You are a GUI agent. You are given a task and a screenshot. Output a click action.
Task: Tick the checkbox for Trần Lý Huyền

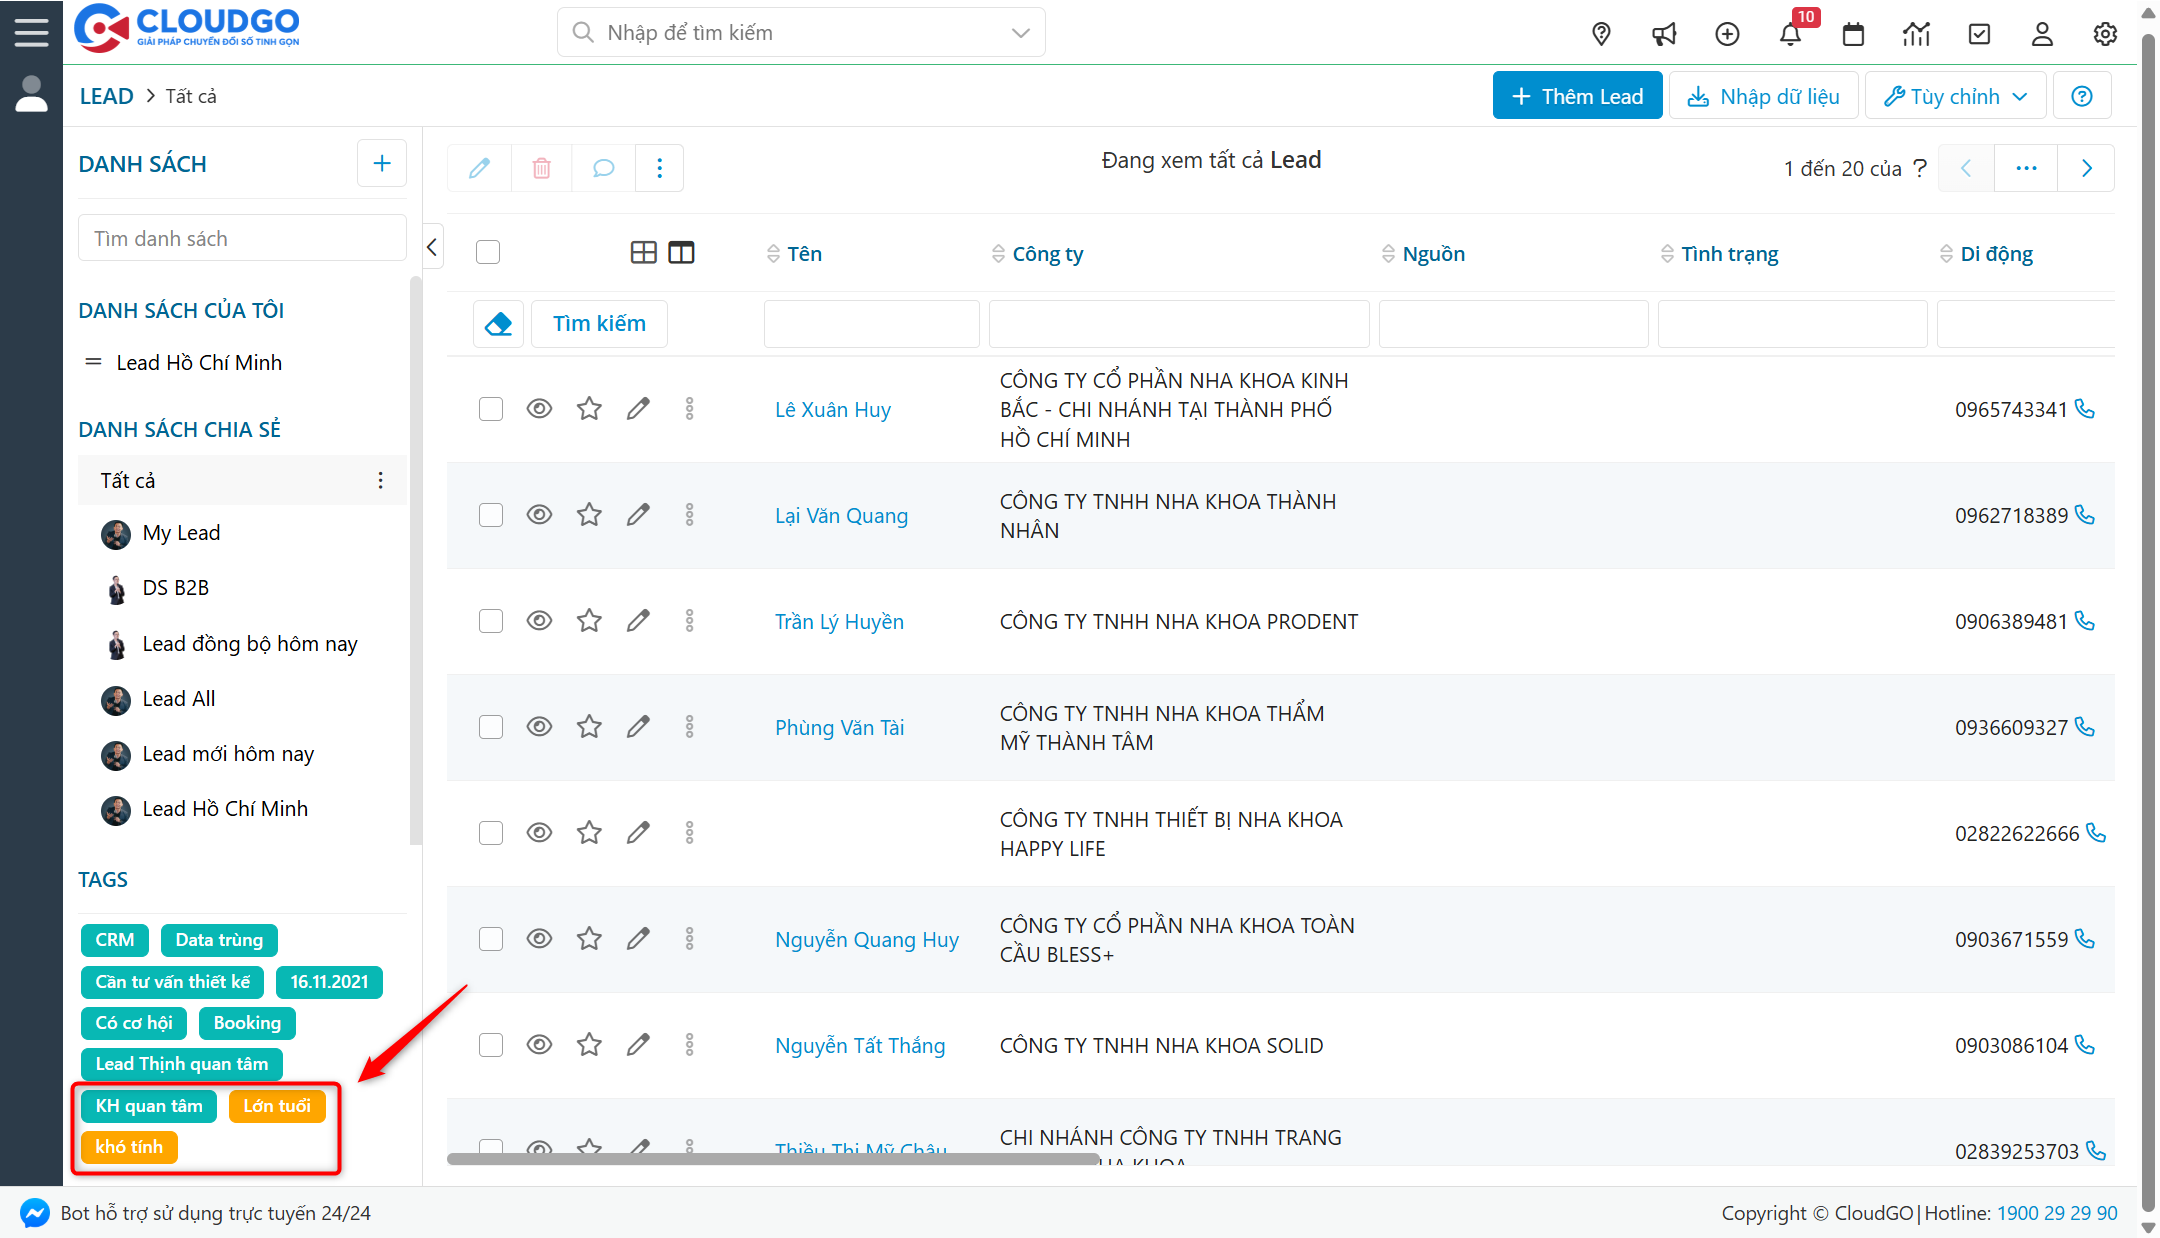[490, 621]
